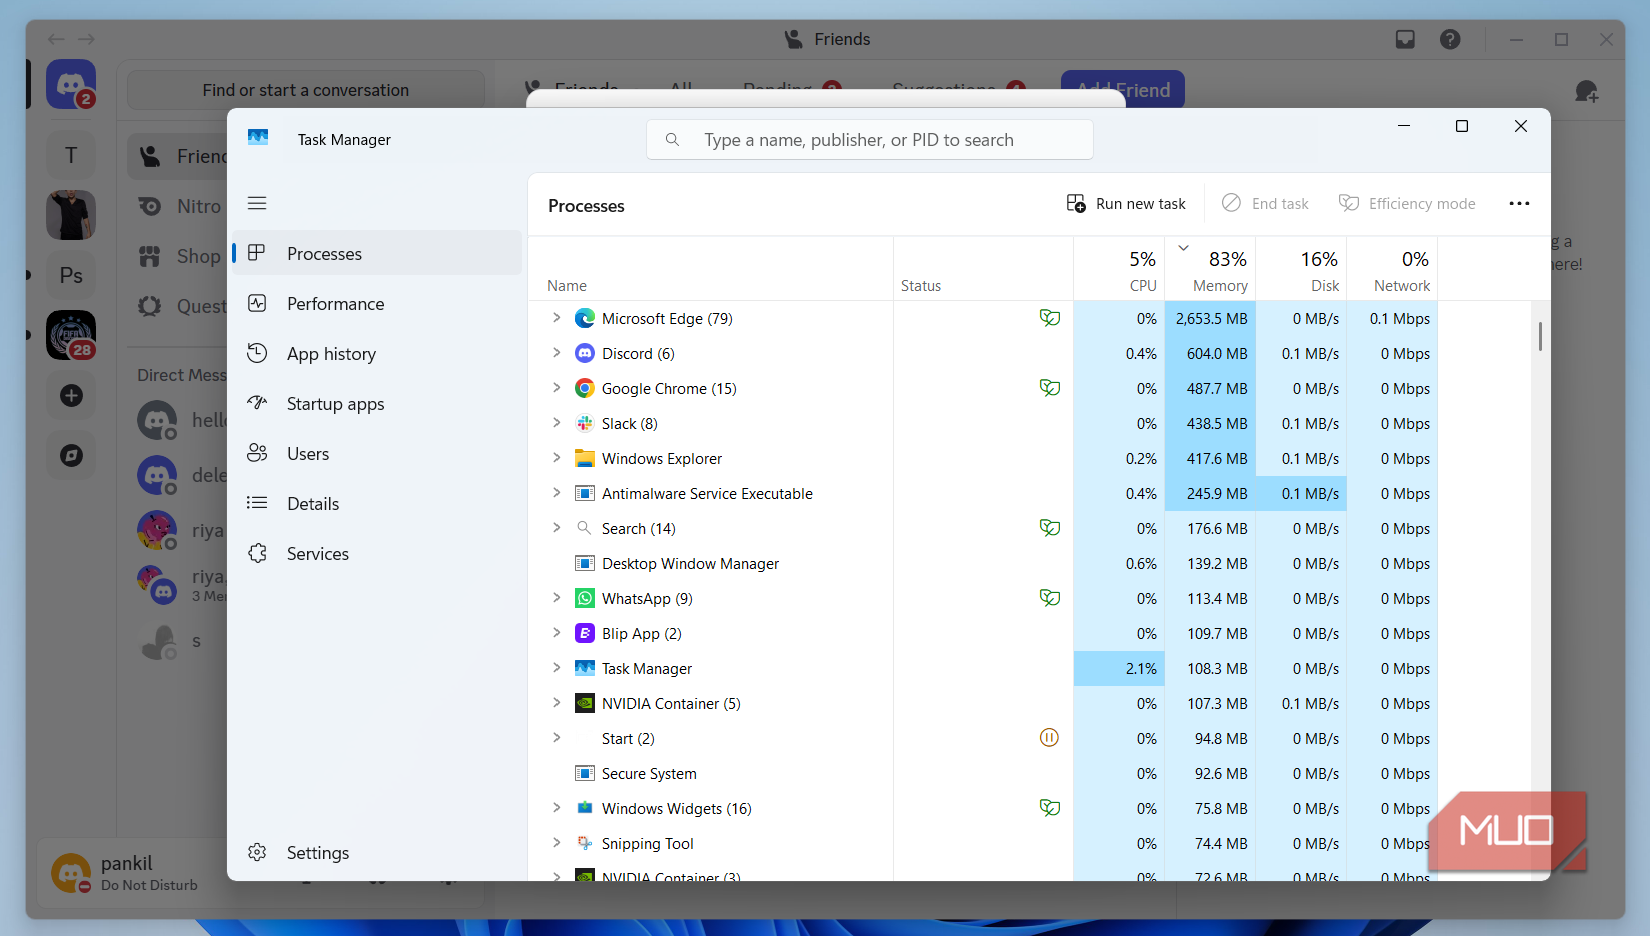Click the Status column header
Image resolution: width=1650 pixels, height=936 pixels.
pyautogui.click(x=983, y=270)
